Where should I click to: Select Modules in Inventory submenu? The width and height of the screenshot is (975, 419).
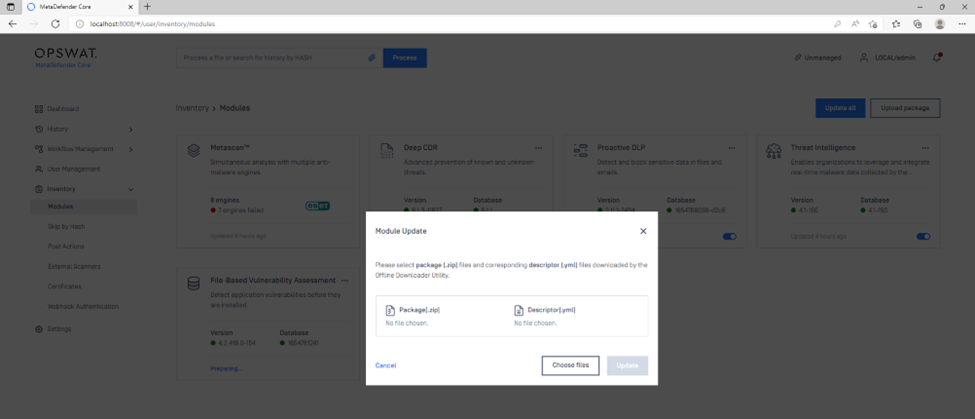coord(83,206)
